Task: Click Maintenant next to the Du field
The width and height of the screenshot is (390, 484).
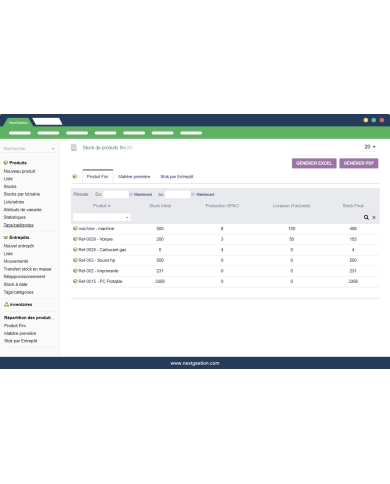Action: click(x=143, y=194)
